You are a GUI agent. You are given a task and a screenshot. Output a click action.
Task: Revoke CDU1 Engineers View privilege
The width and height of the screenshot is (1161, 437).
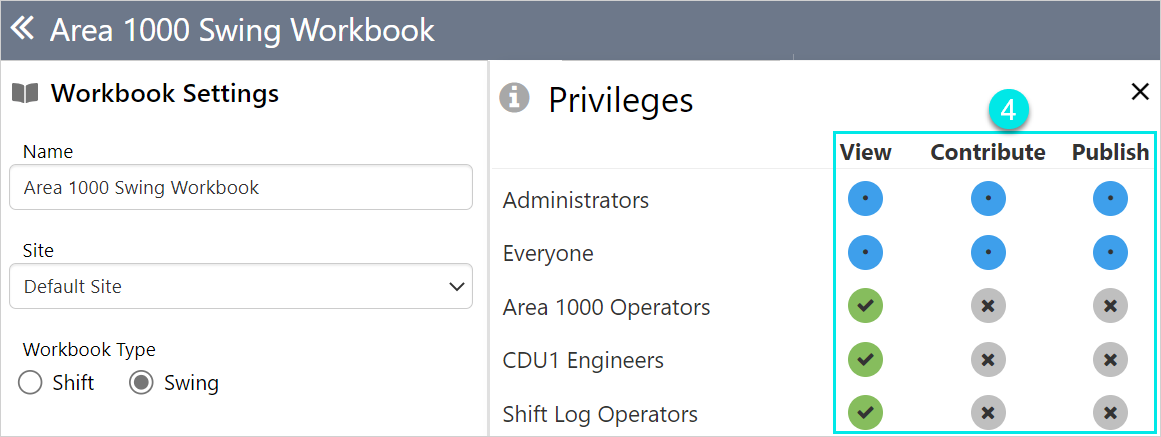[865, 360]
